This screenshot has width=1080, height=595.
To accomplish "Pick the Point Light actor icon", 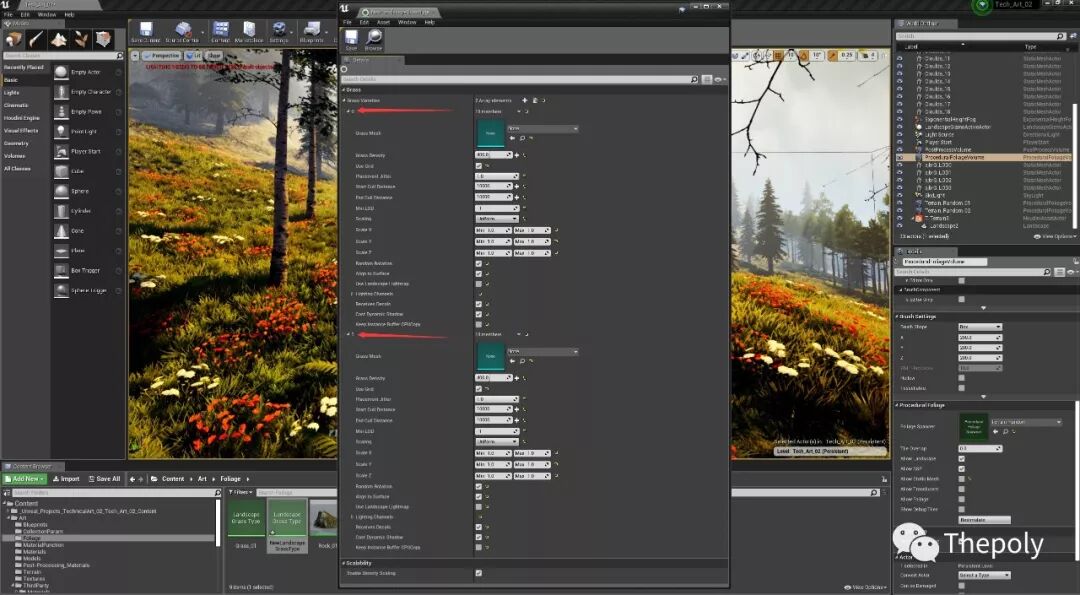I will [x=61, y=132].
